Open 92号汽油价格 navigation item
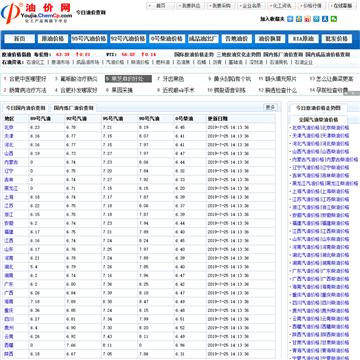 pos(128,39)
